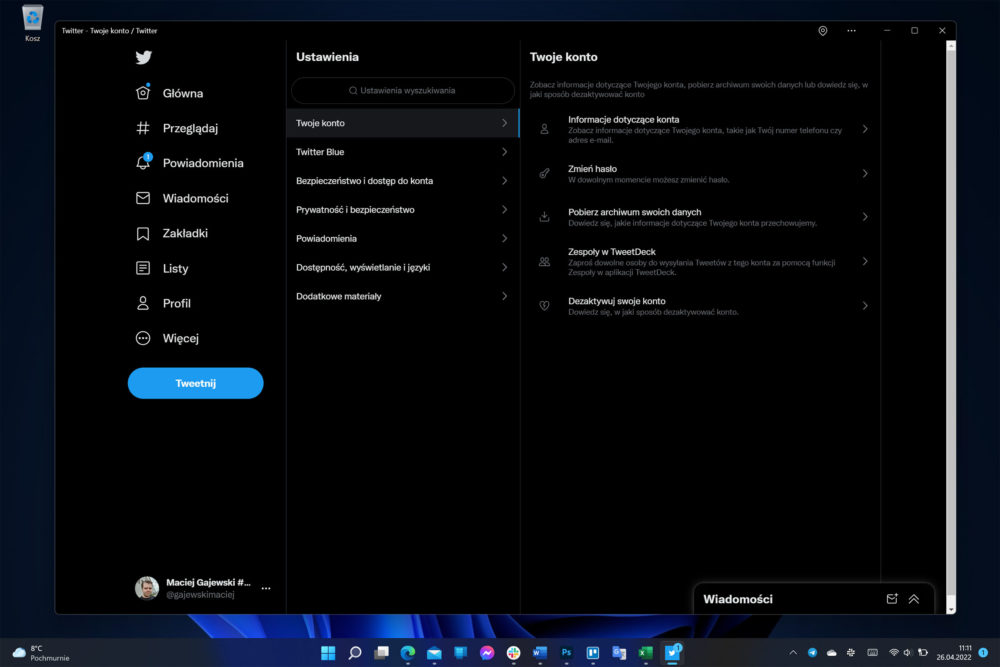Click the weather widget on taskbar
The image size is (1000, 667).
[41, 653]
